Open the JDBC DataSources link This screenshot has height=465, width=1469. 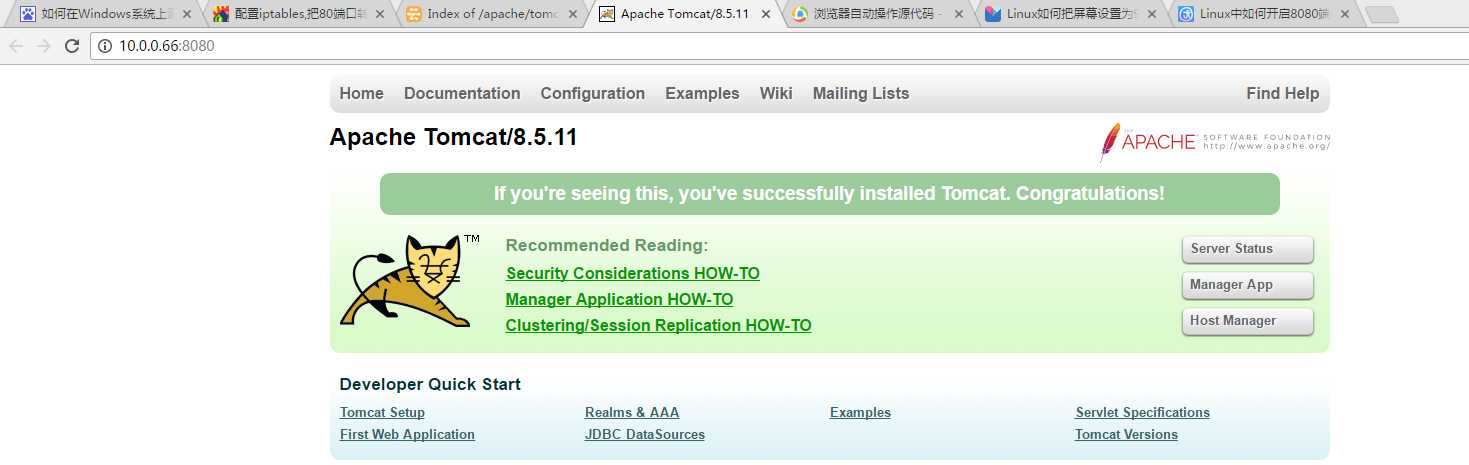tap(645, 434)
